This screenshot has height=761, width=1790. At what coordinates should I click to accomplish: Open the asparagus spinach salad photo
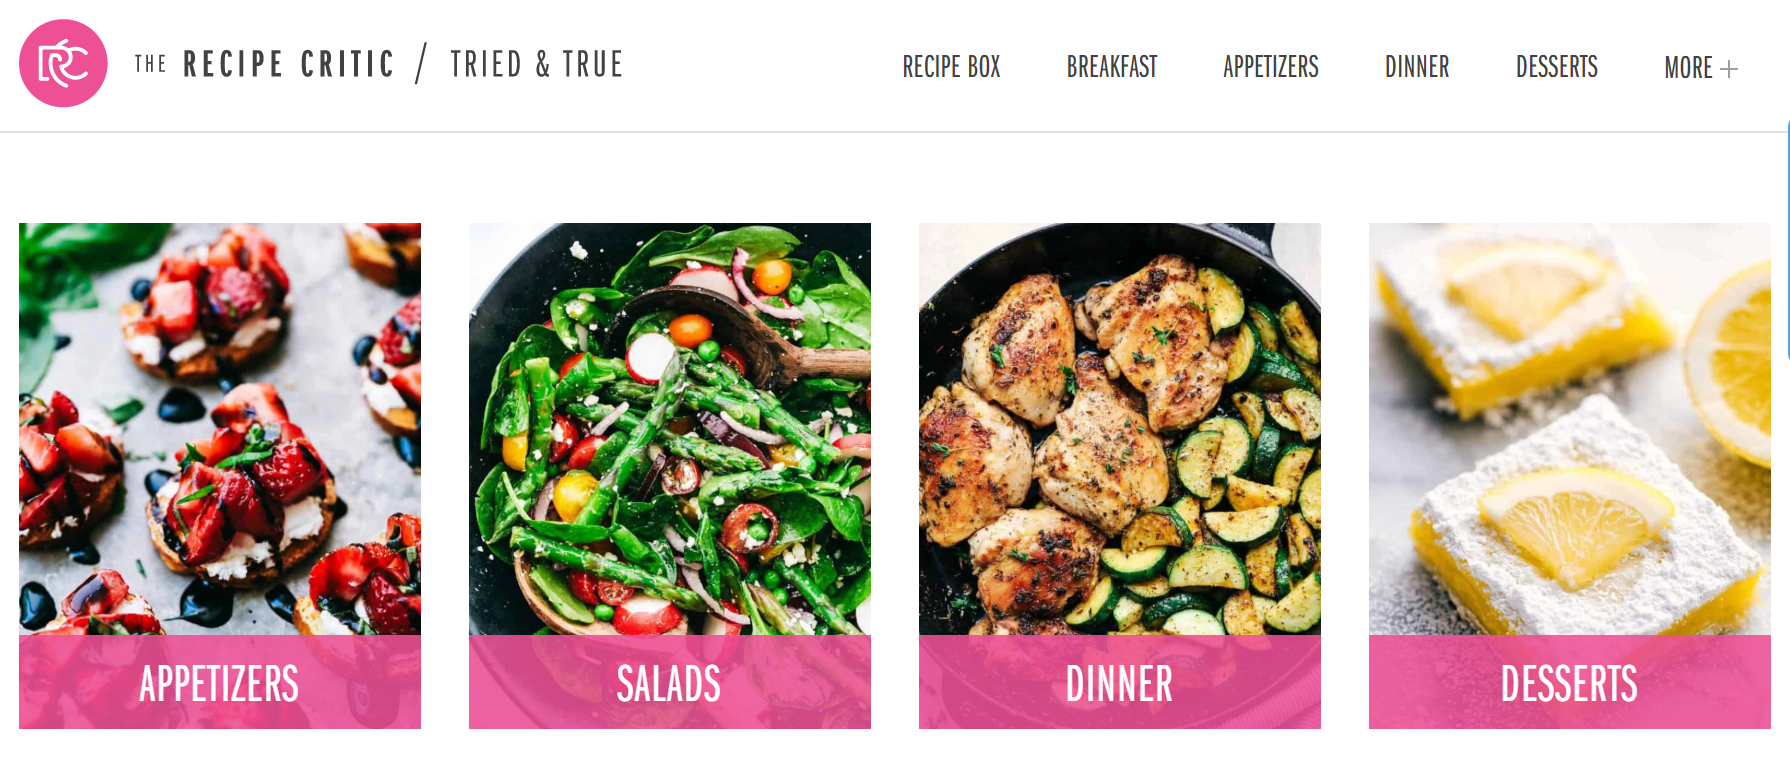pyautogui.click(x=670, y=429)
